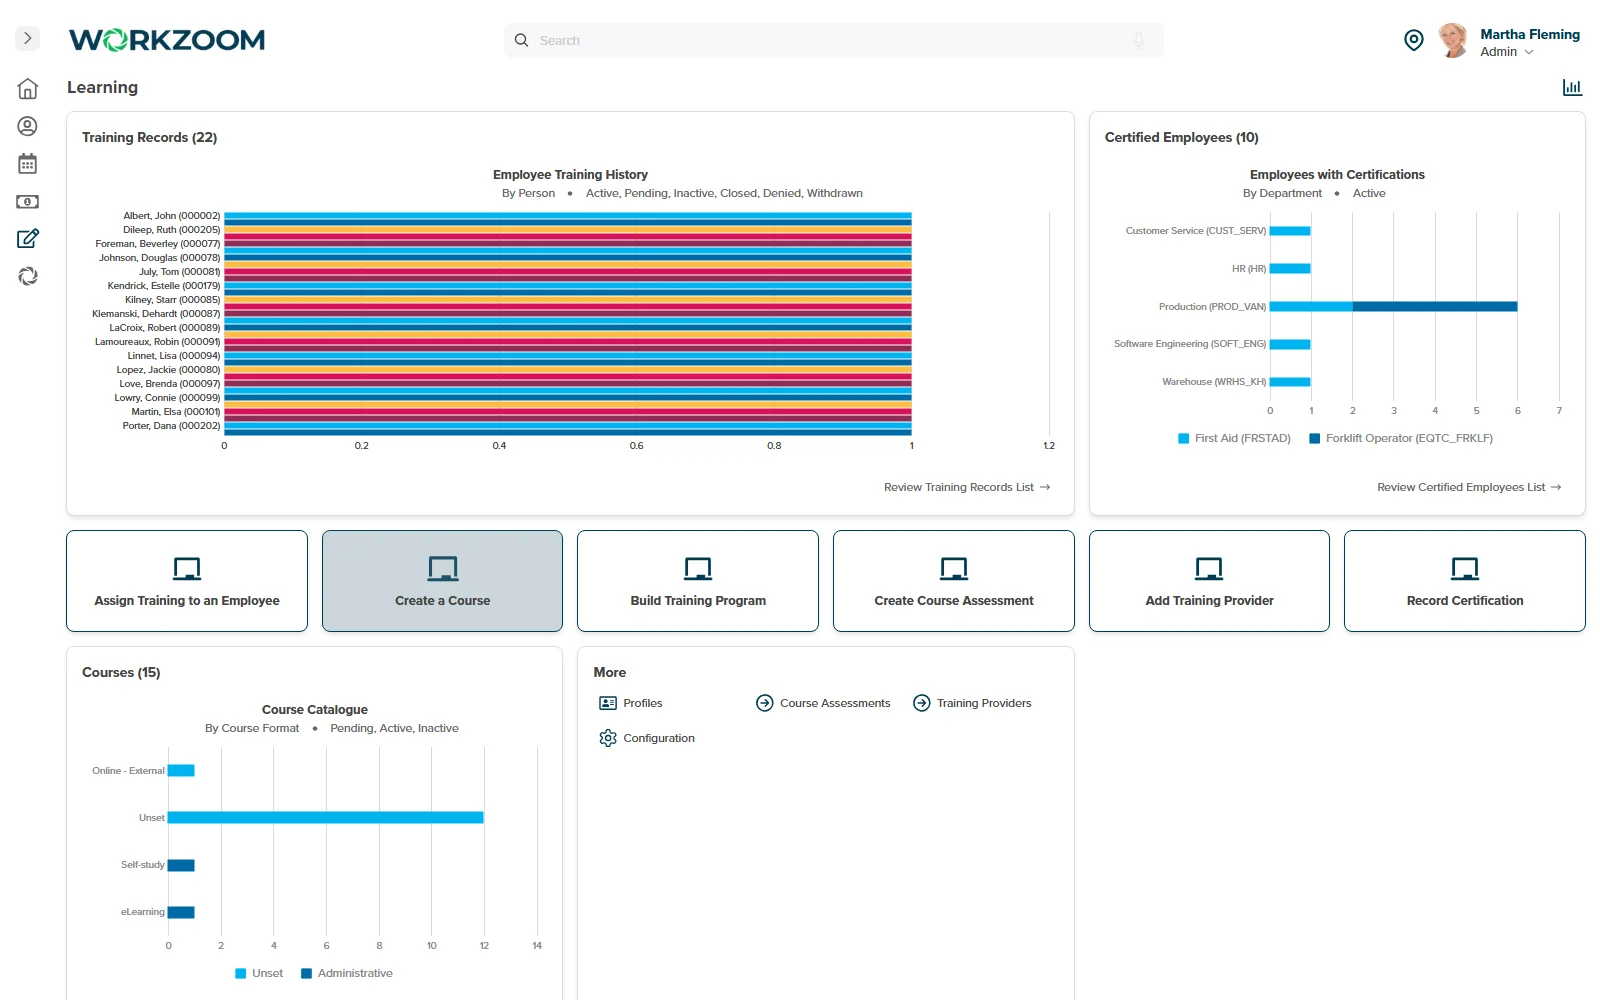Click the Course Assessments arrow icon
The width and height of the screenshot is (1600, 1000).
pos(765,703)
